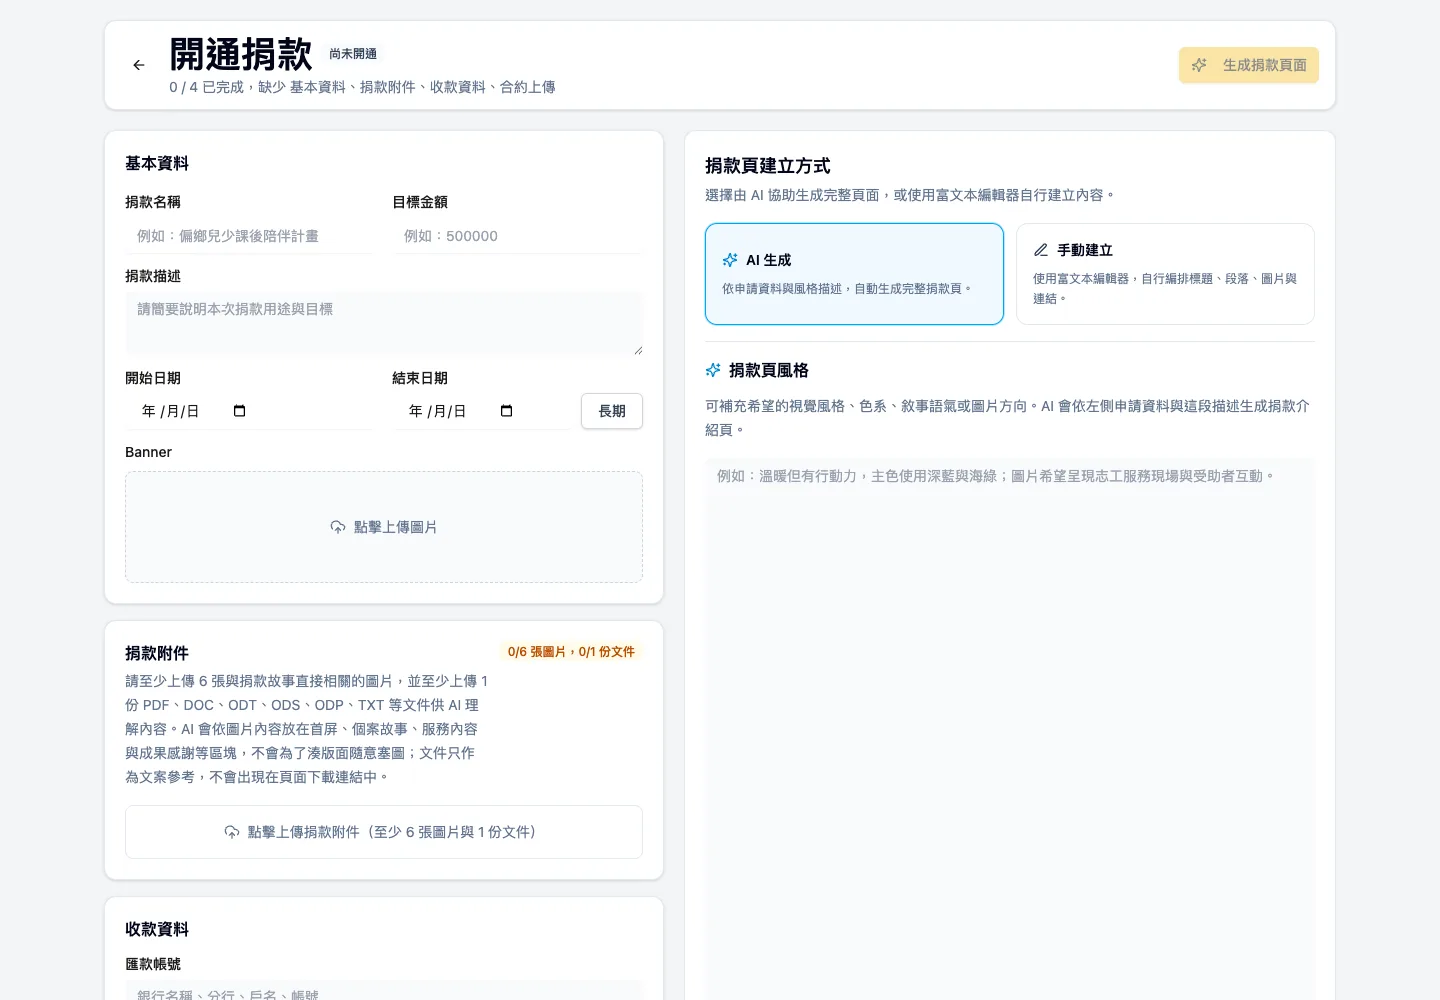The height and width of the screenshot is (1000, 1440).
Task: Select the AI 生成 option card
Action: [x=854, y=274]
